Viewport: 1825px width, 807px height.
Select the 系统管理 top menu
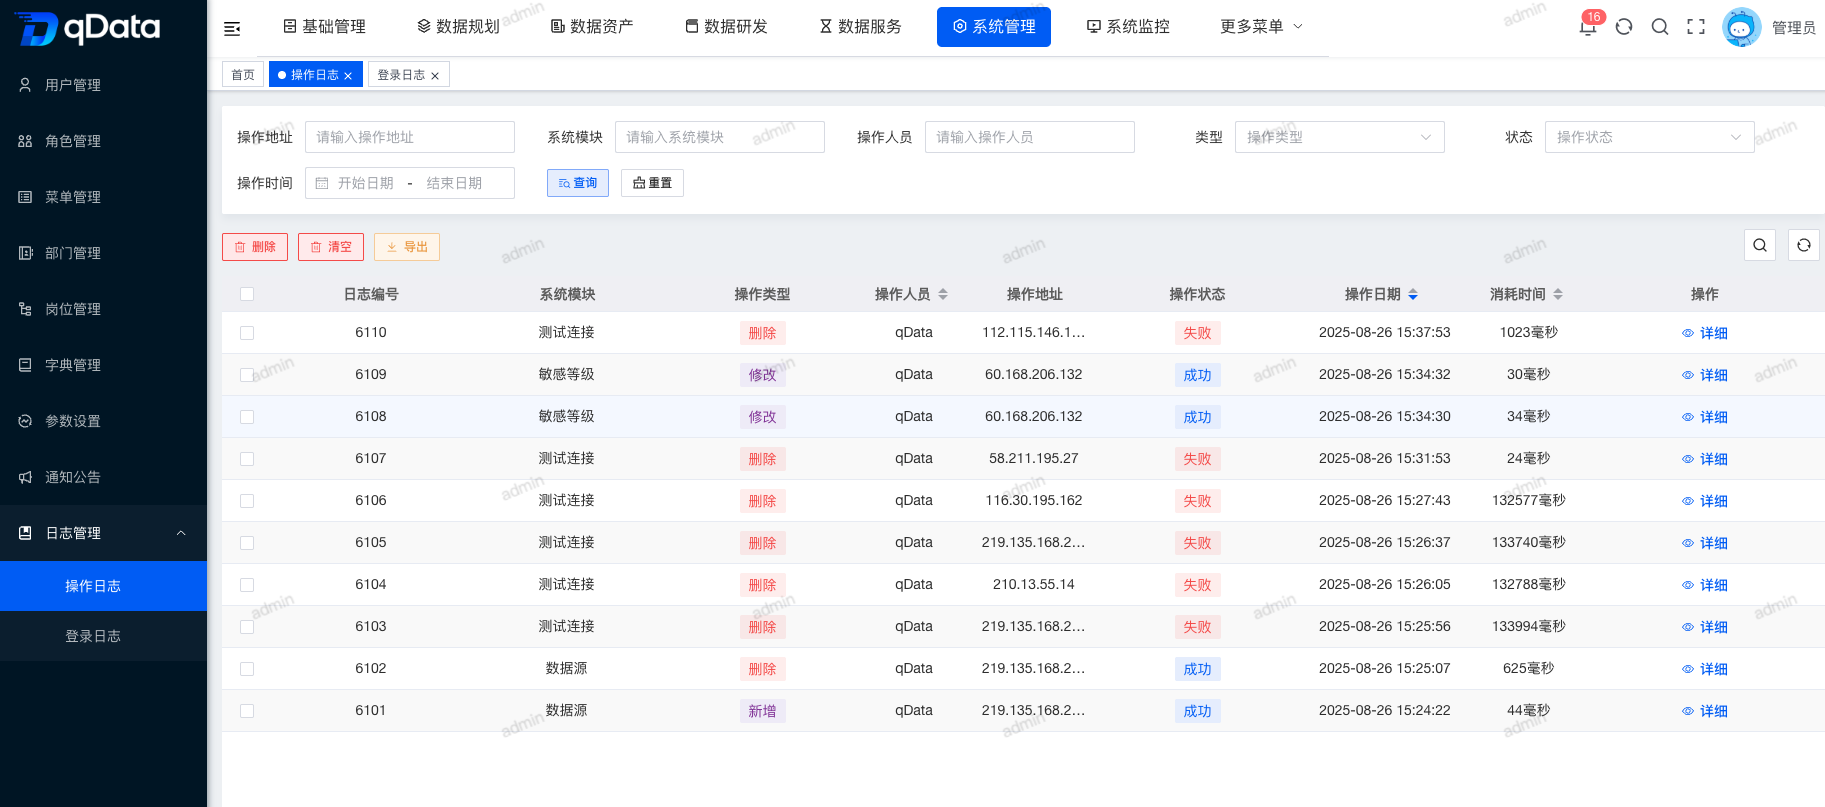994,27
